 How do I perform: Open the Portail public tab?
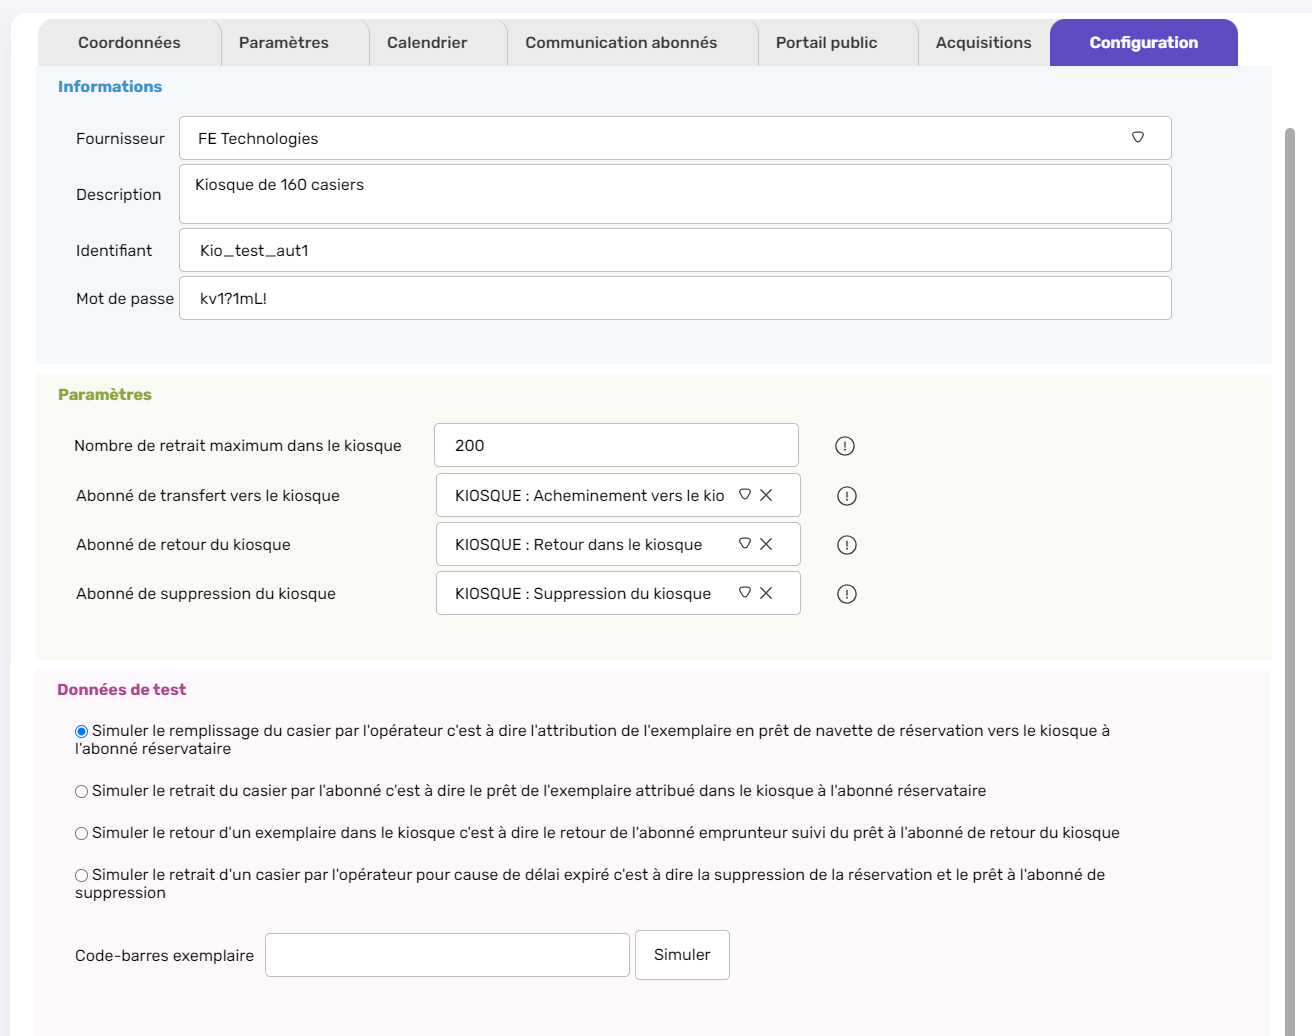point(826,43)
